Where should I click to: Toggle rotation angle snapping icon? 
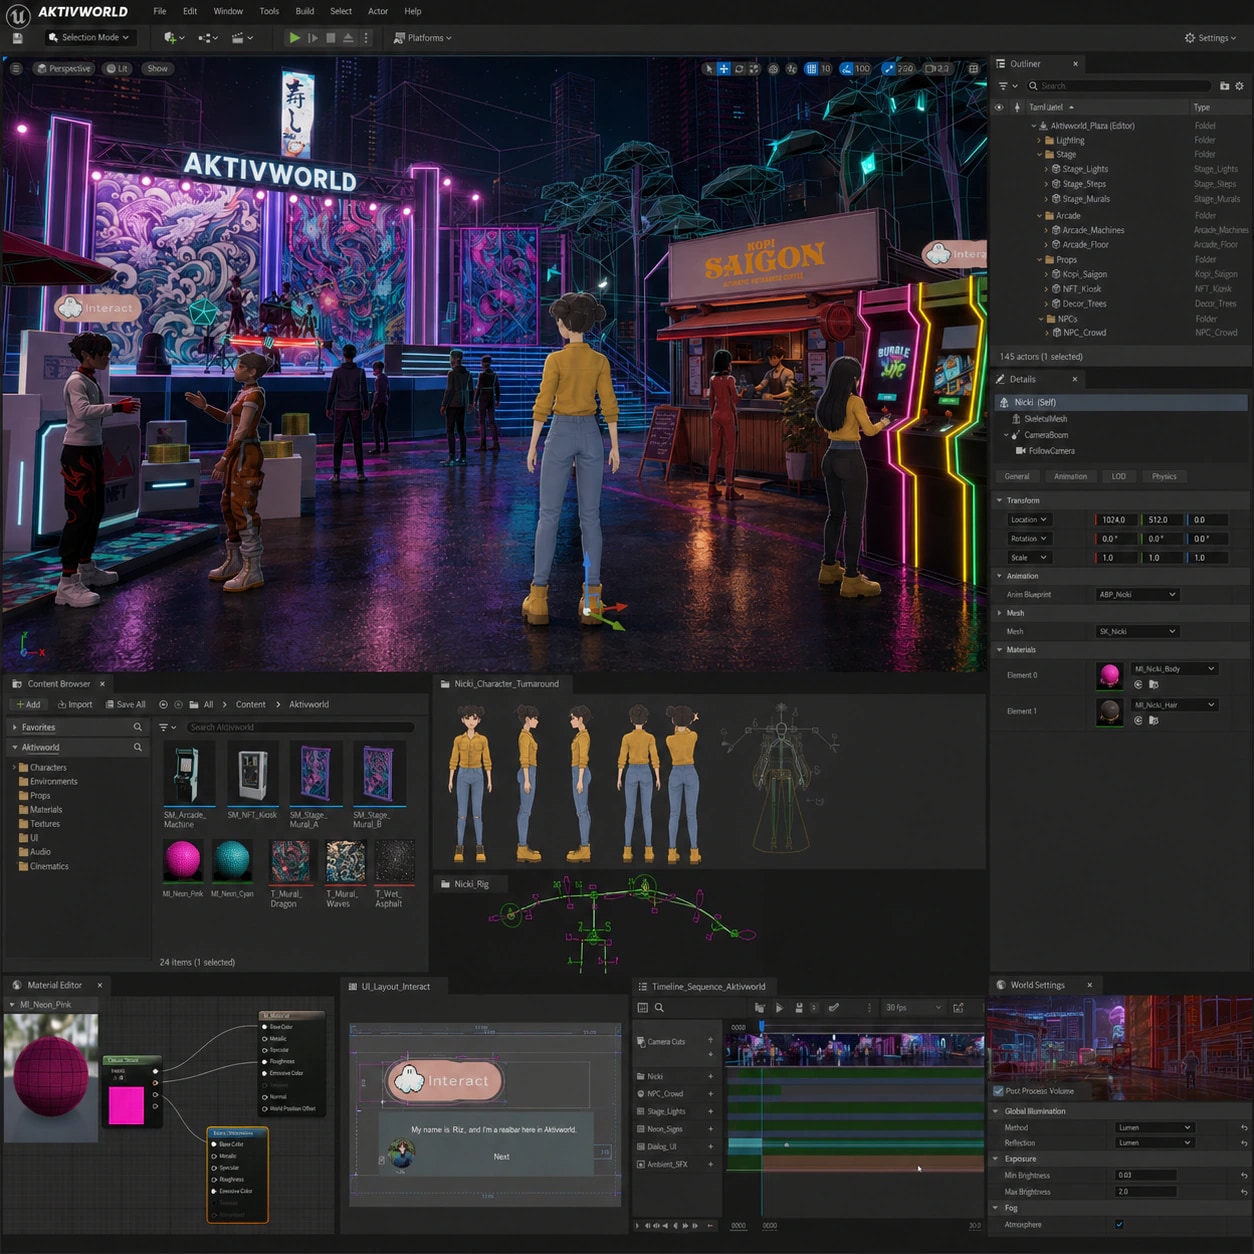(x=846, y=69)
